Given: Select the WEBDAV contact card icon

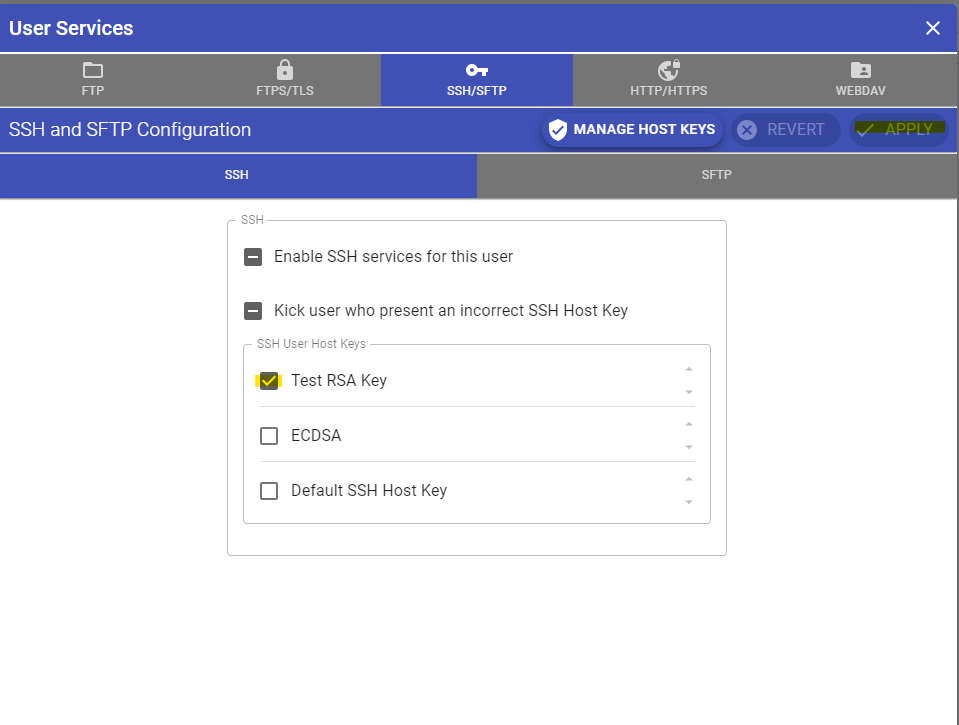Looking at the screenshot, I should coord(859,70).
